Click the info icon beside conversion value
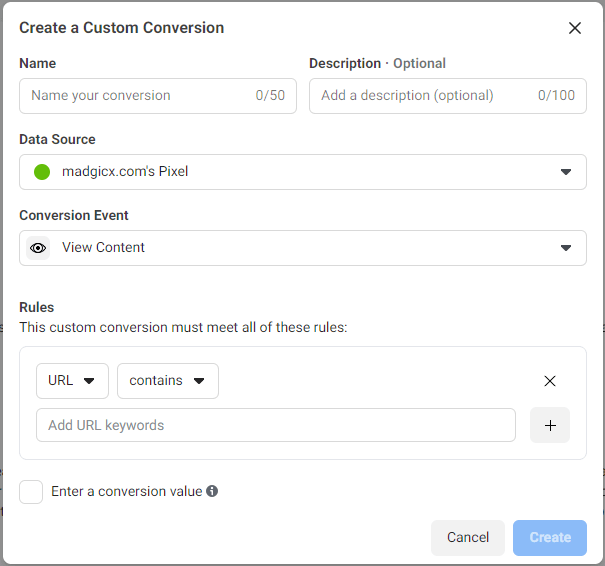This screenshot has width=605, height=566. point(212,491)
